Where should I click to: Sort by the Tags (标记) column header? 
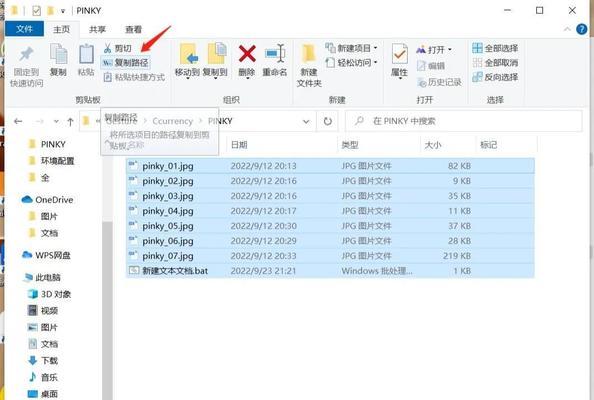(x=506, y=145)
